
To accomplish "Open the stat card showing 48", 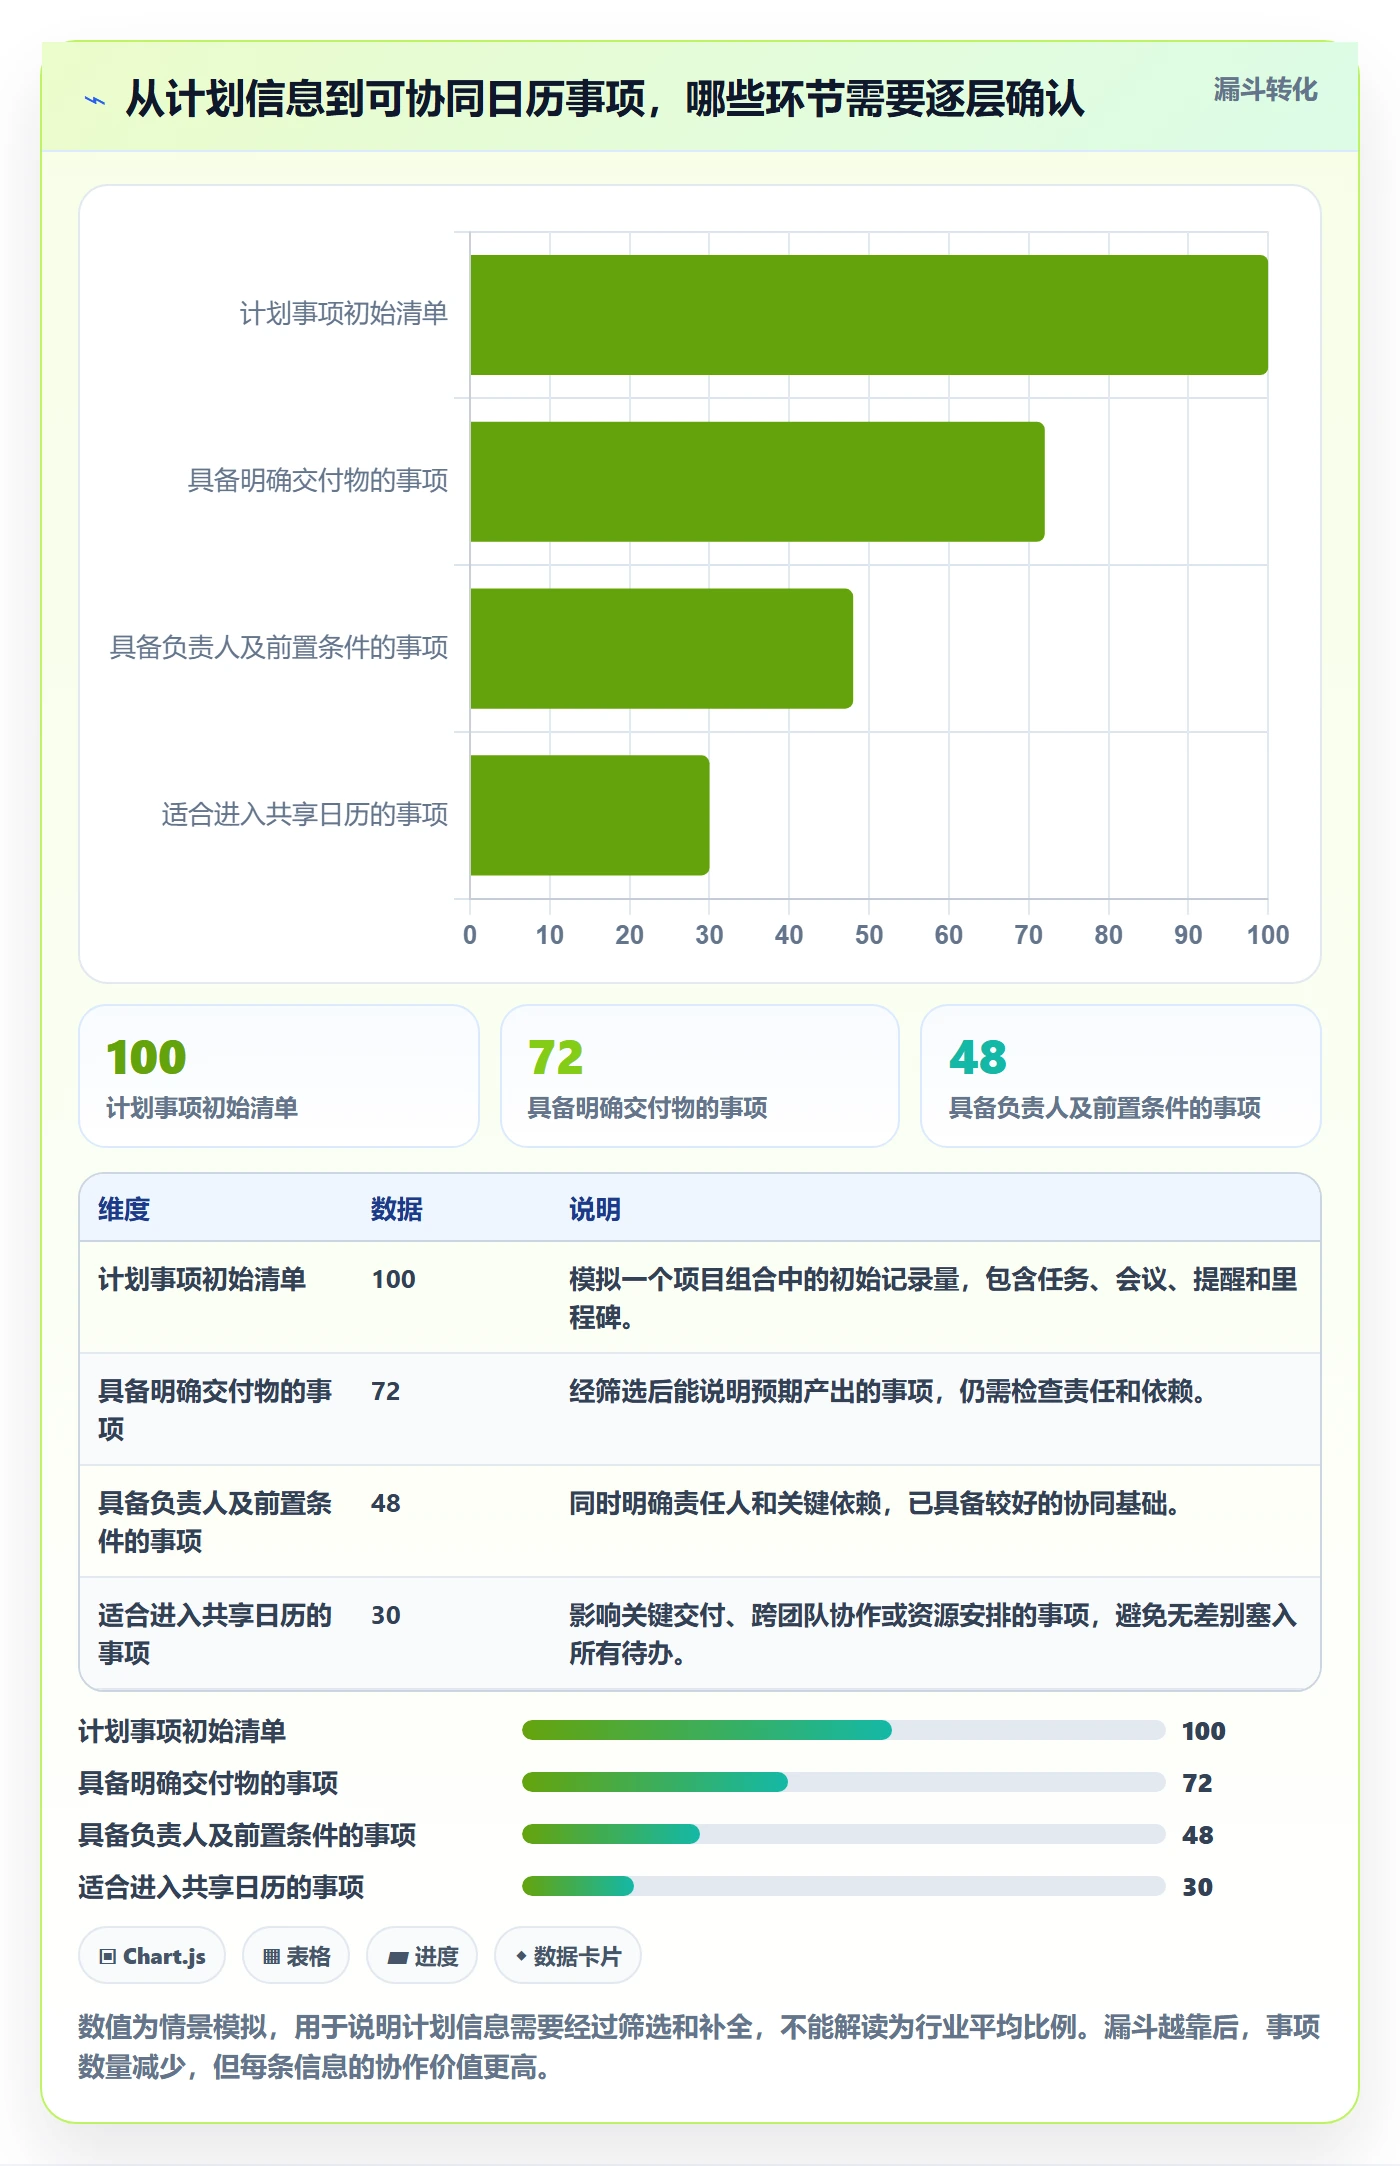I will 1121,1076.
